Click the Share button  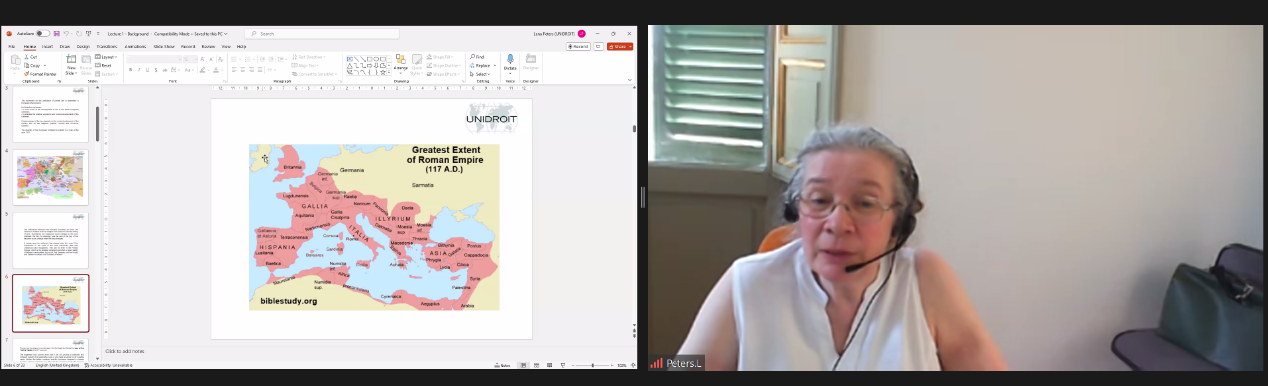(620, 46)
